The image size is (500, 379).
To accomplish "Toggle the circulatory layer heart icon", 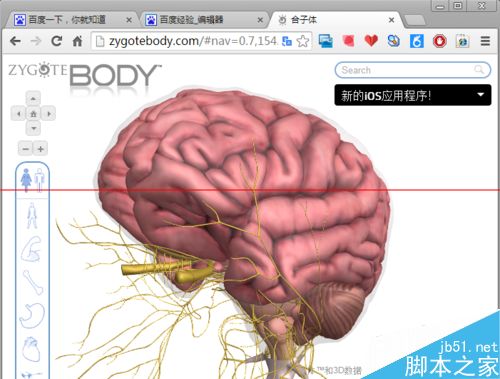I will (31, 349).
